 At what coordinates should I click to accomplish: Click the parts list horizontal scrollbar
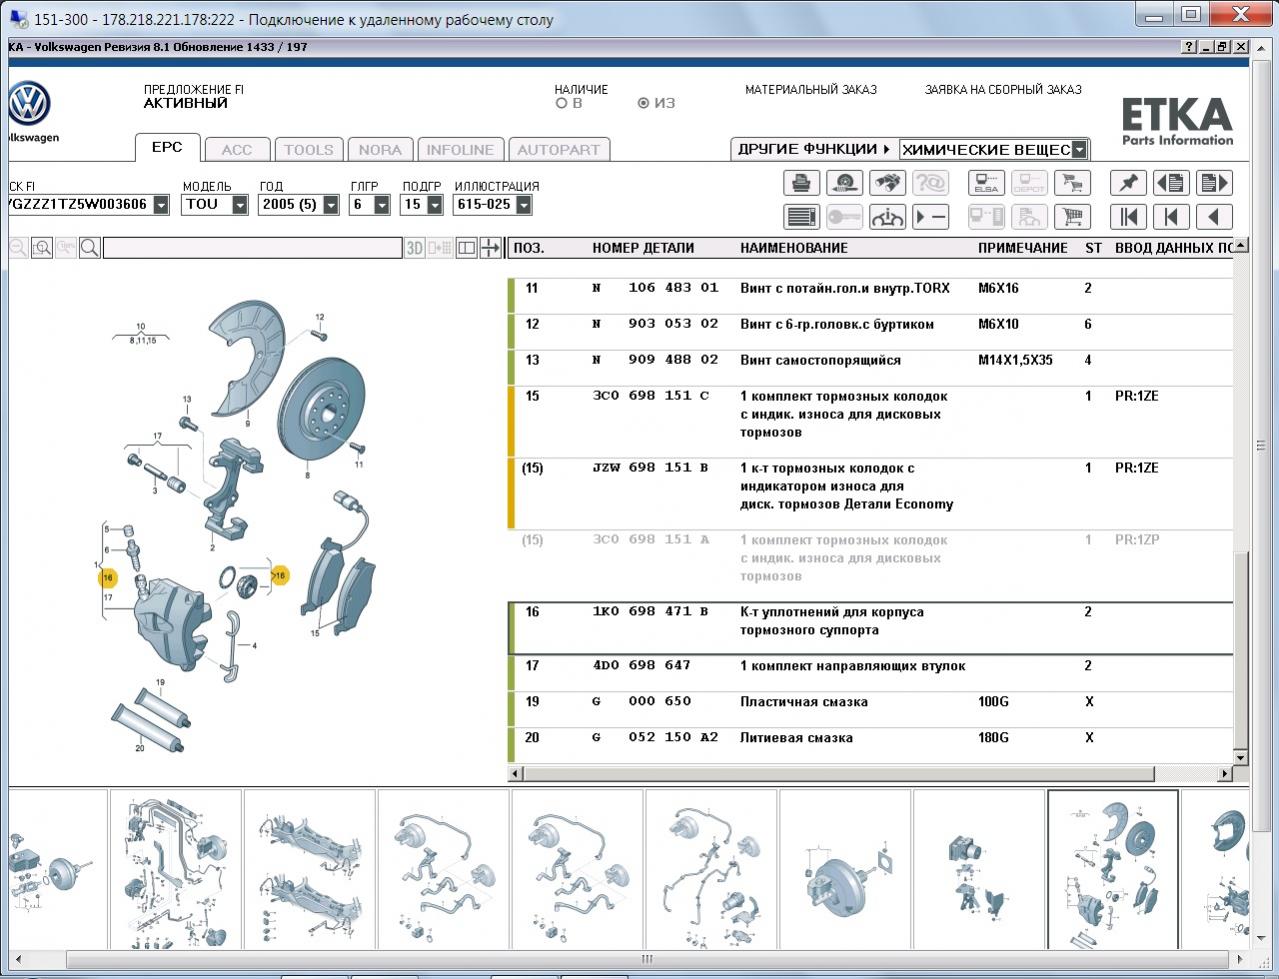click(870, 773)
